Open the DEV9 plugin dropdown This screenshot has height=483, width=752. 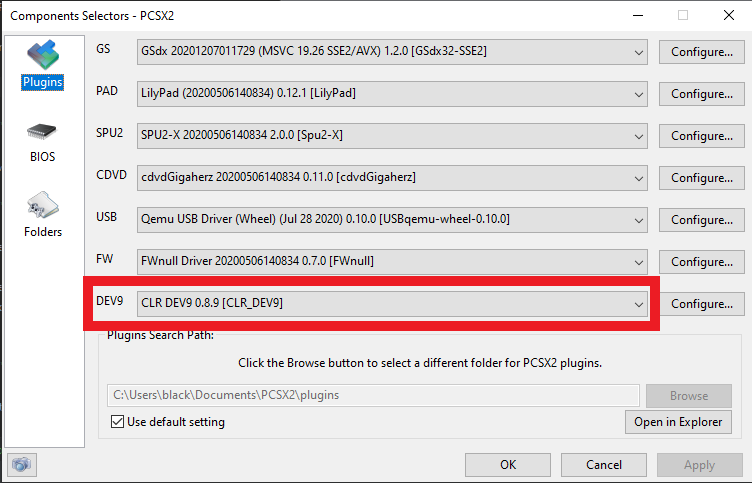[392, 304]
